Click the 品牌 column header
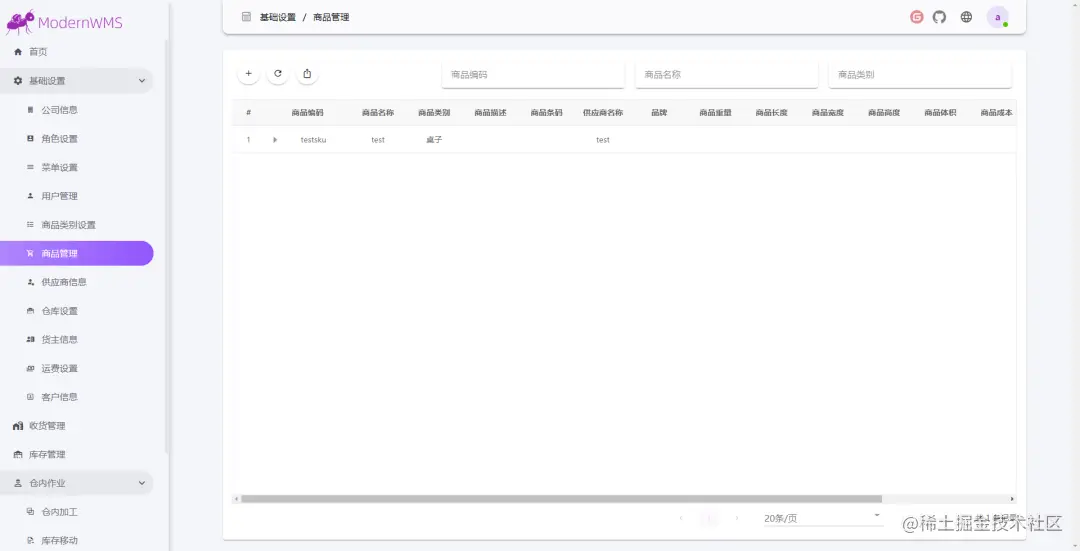This screenshot has width=1080, height=551. pyautogui.click(x=659, y=112)
